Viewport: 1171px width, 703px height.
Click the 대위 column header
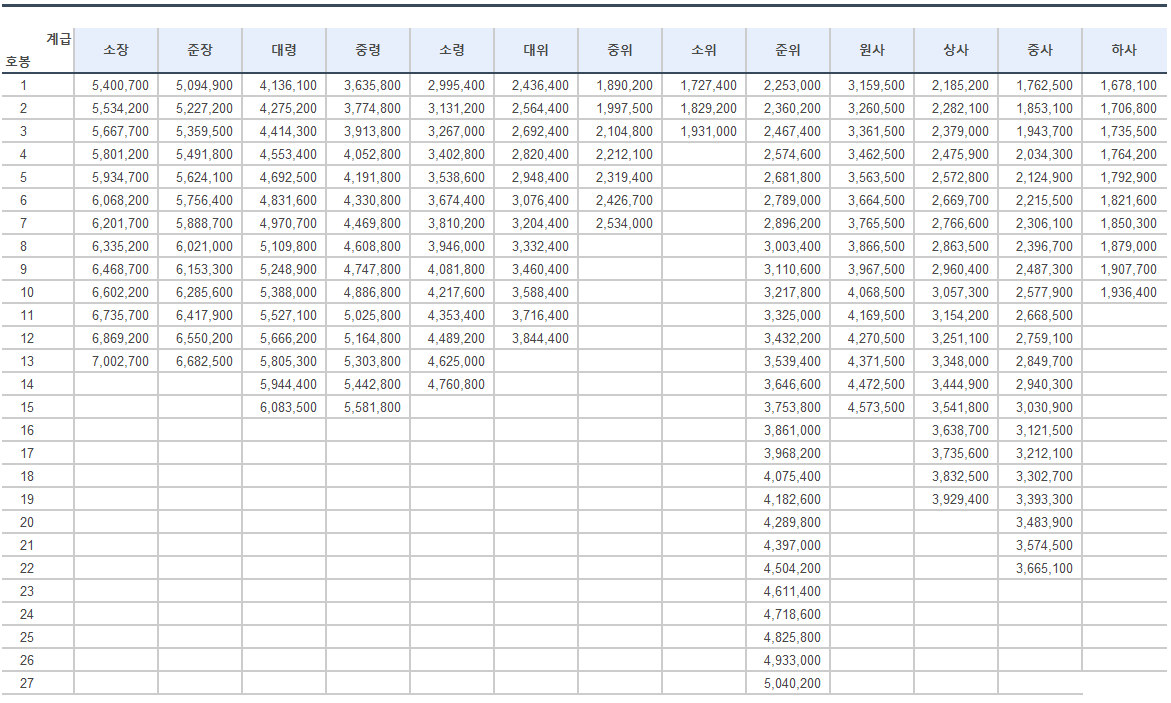click(536, 50)
